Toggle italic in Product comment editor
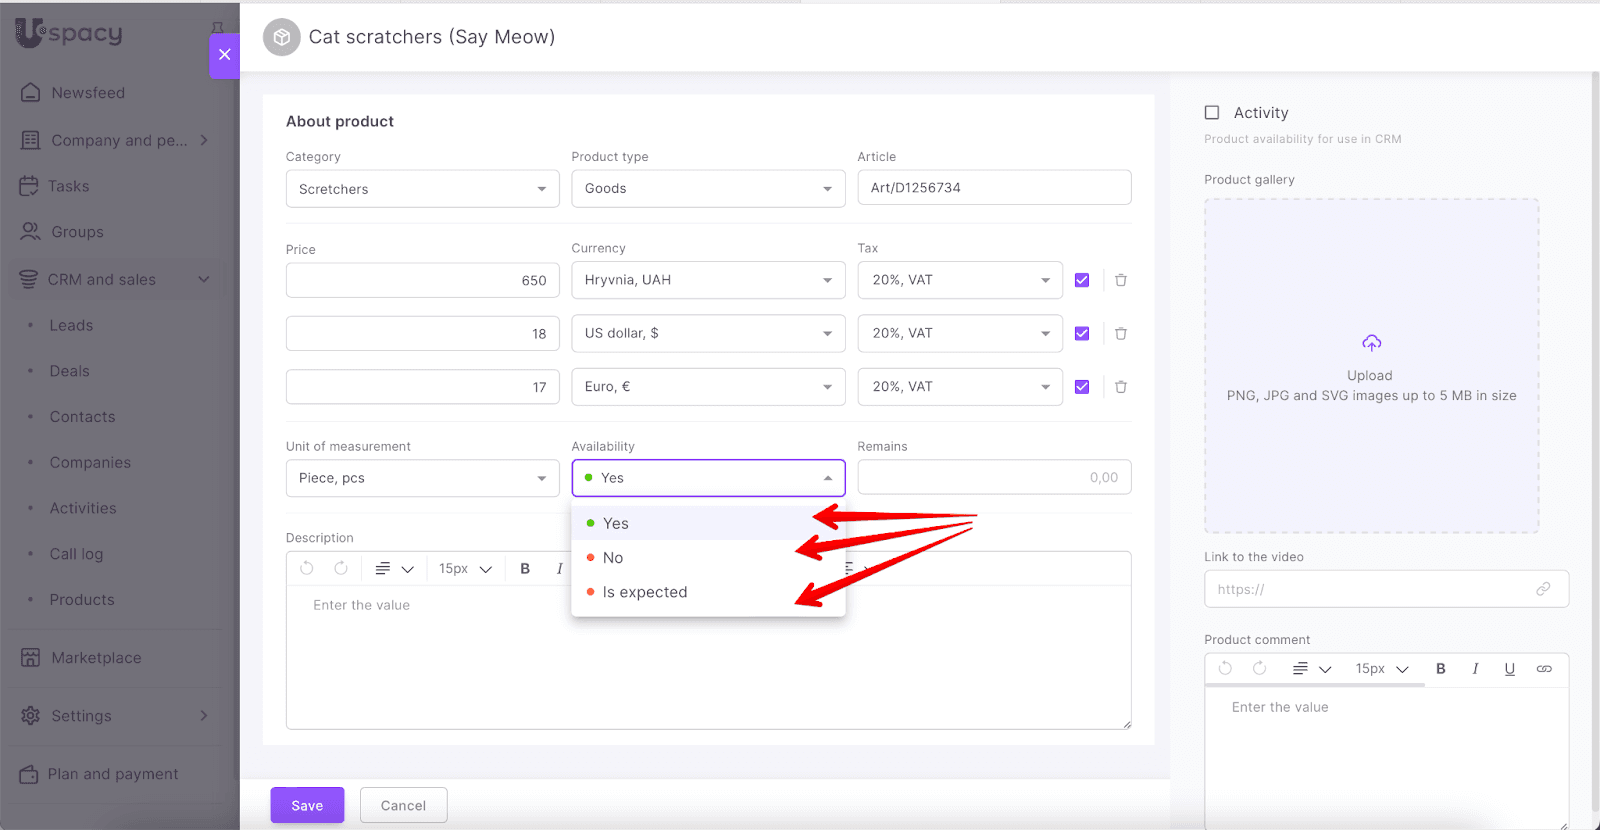Screen dimensions: 1600x830 tap(1475, 669)
